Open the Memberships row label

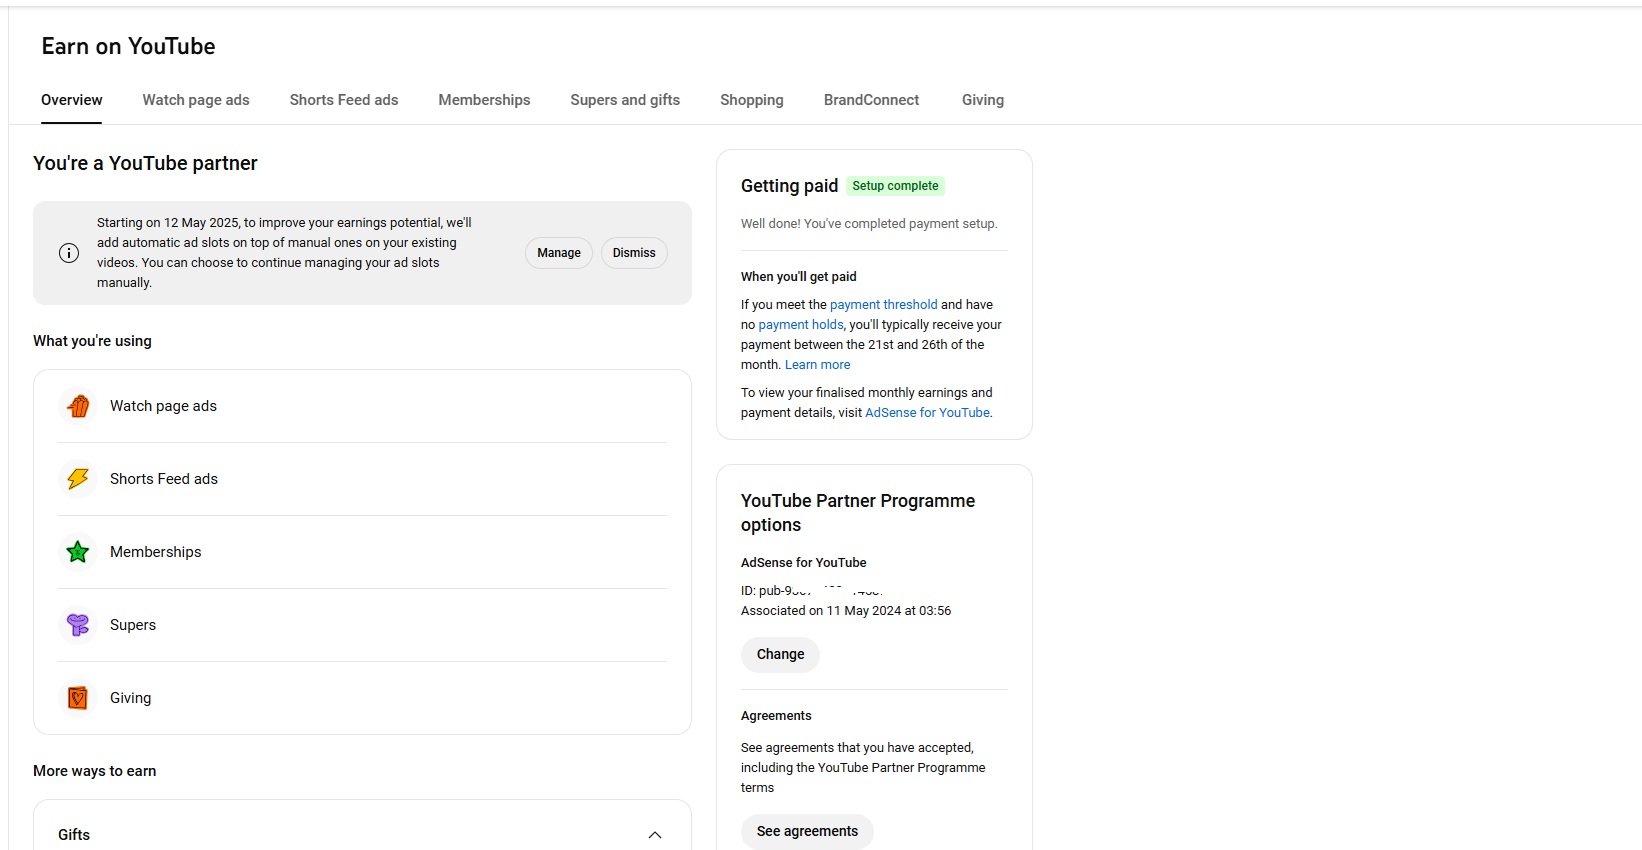[x=155, y=552]
